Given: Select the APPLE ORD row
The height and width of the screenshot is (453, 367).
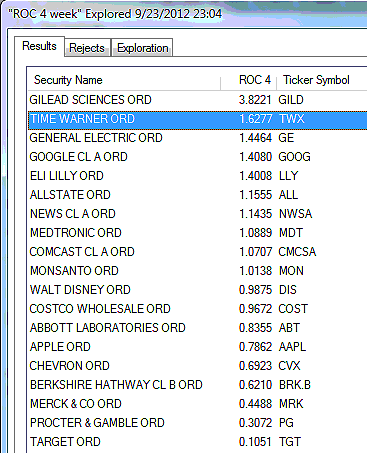Looking at the screenshot, I should pyautogui.click(x=198, y=347).
